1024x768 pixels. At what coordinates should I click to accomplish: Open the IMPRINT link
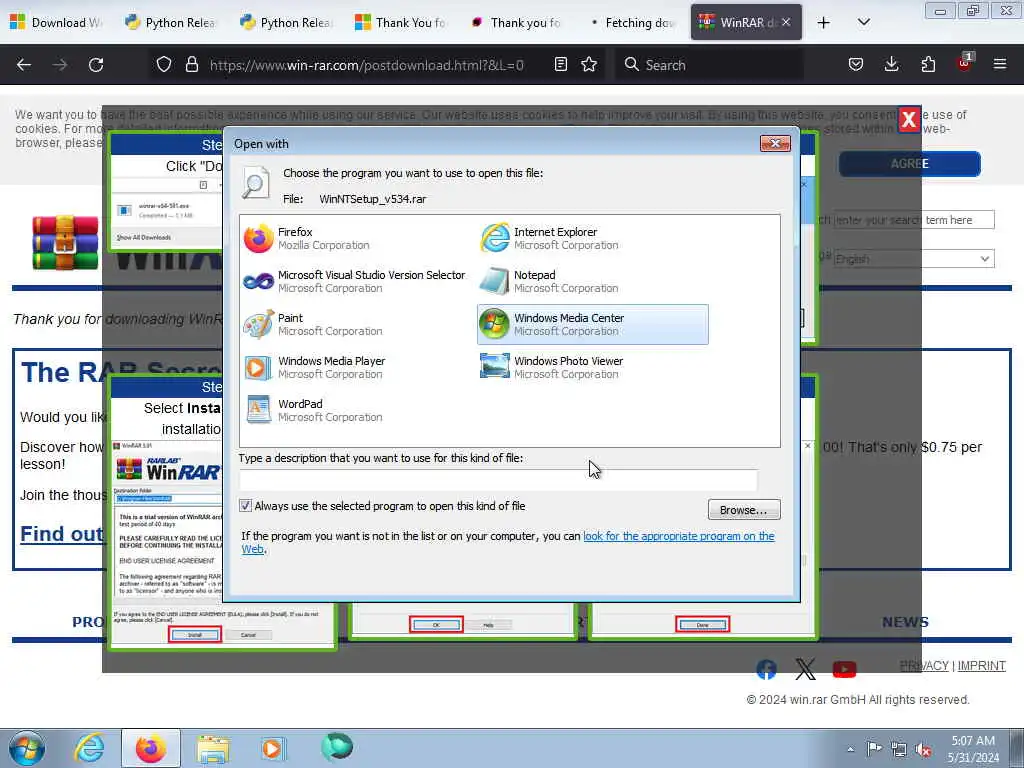point(982,665)
